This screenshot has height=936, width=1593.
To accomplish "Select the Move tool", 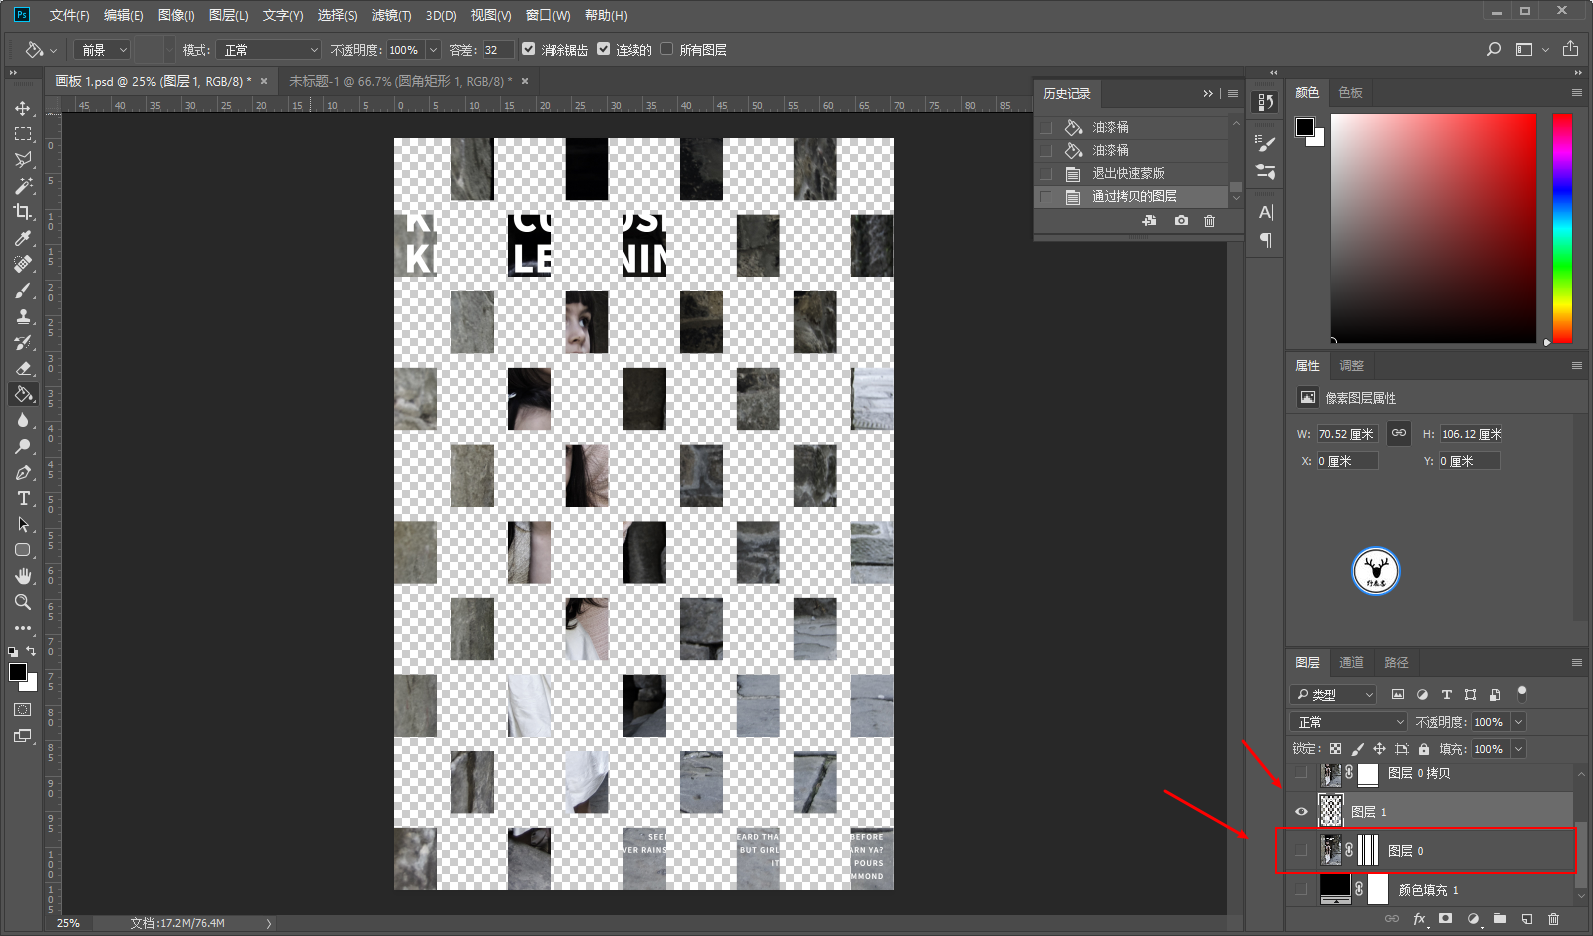I will tap(22, 108).
